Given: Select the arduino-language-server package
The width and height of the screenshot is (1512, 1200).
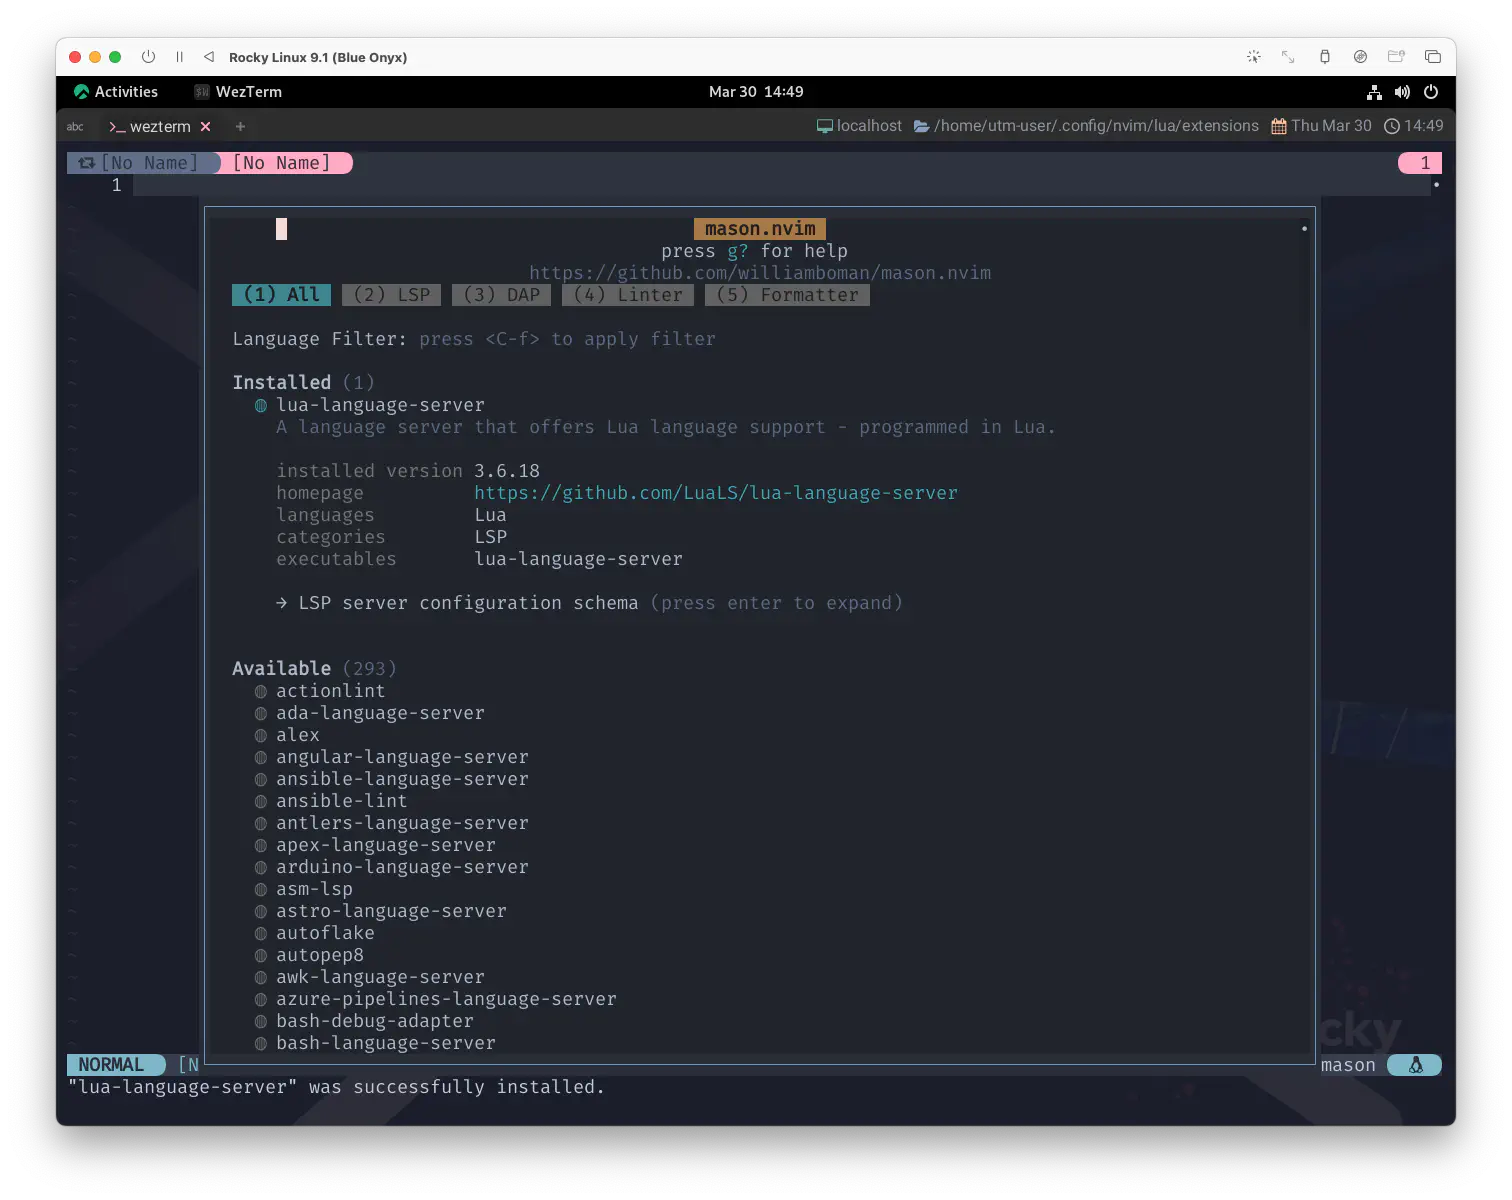Looking at the screenshot, I should (x=402, y=867).
